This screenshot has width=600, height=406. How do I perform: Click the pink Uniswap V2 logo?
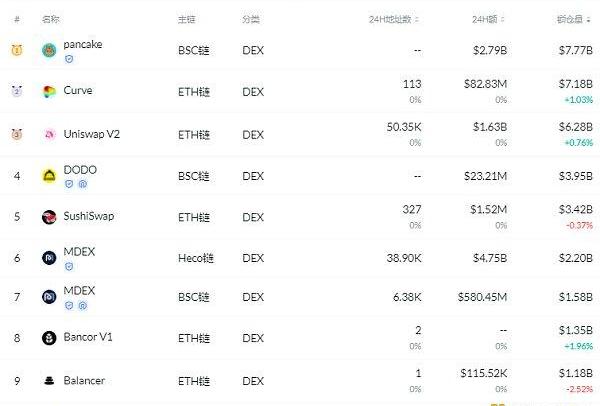click(x=49, y=134)
